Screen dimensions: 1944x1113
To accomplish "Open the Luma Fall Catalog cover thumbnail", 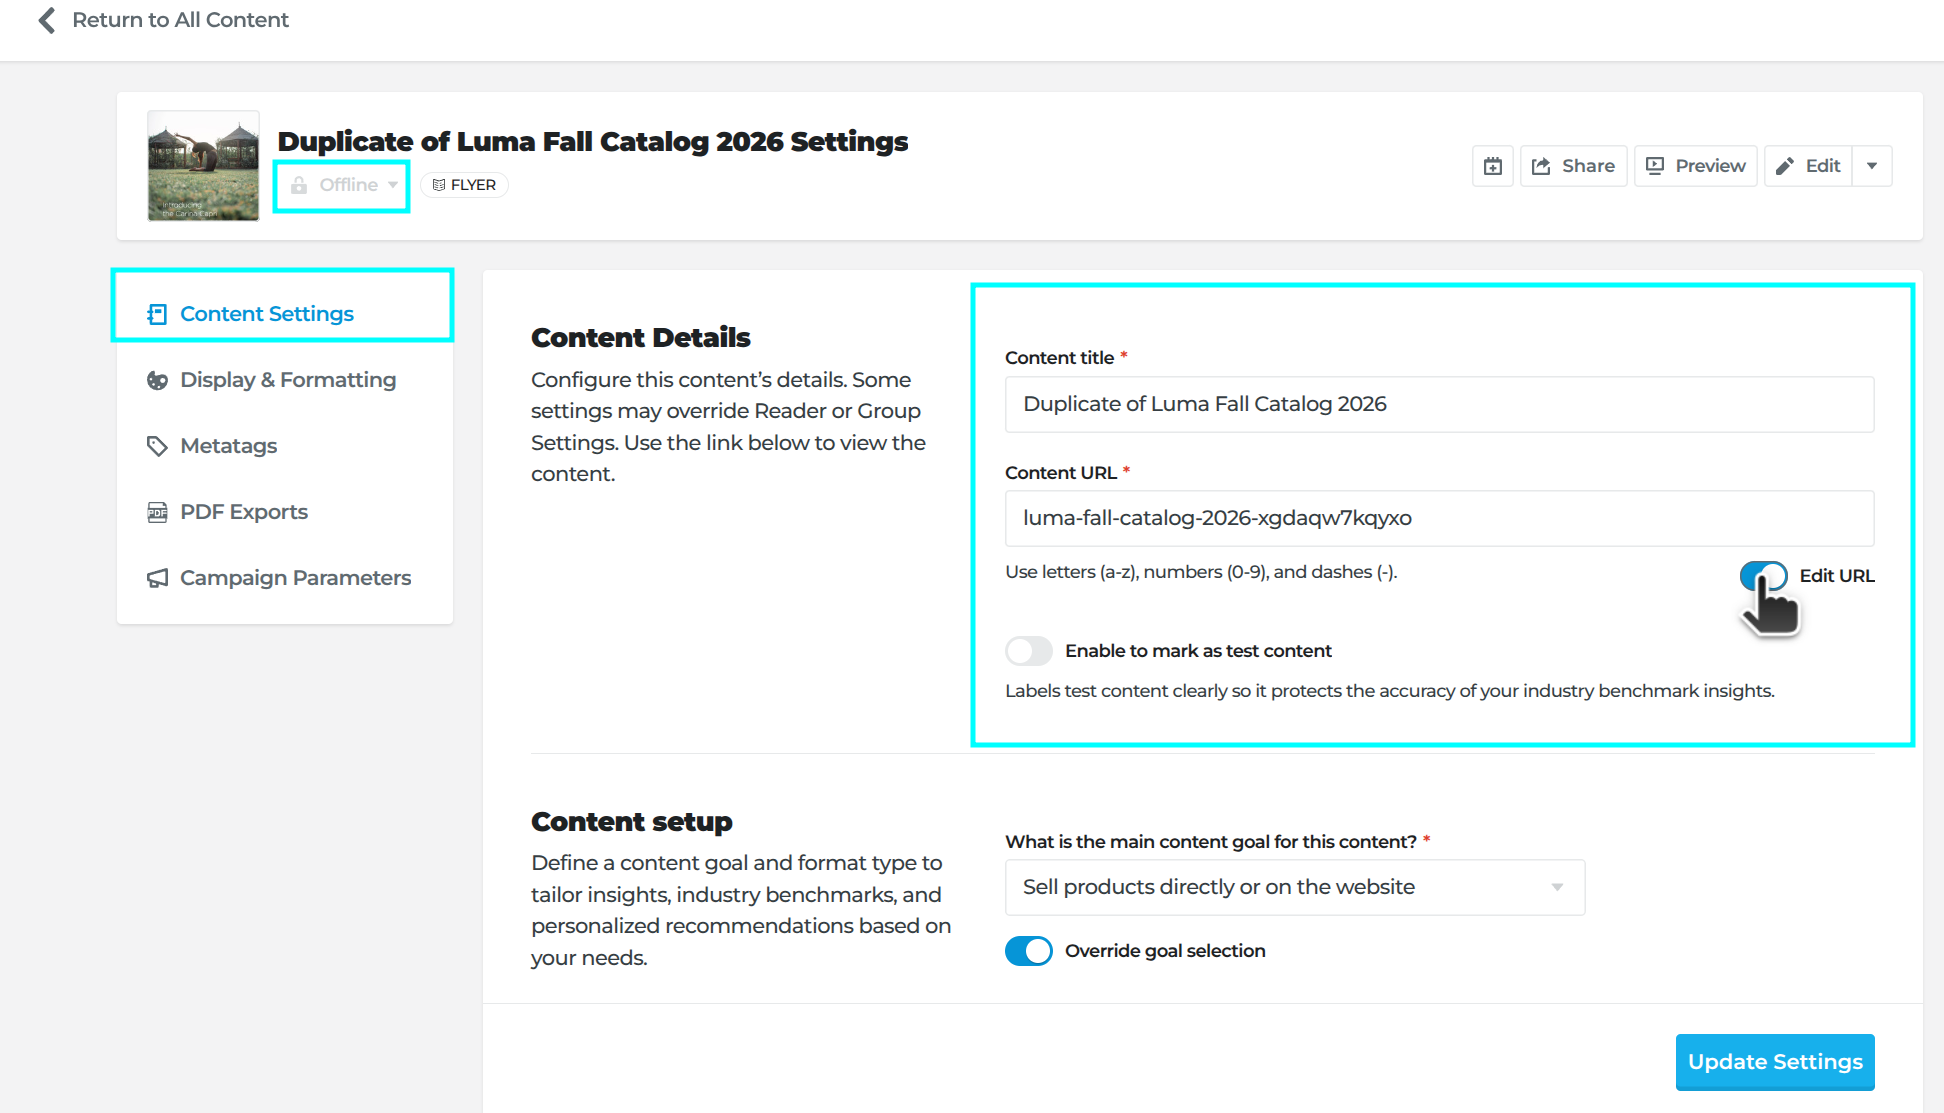I will point(203,165).
